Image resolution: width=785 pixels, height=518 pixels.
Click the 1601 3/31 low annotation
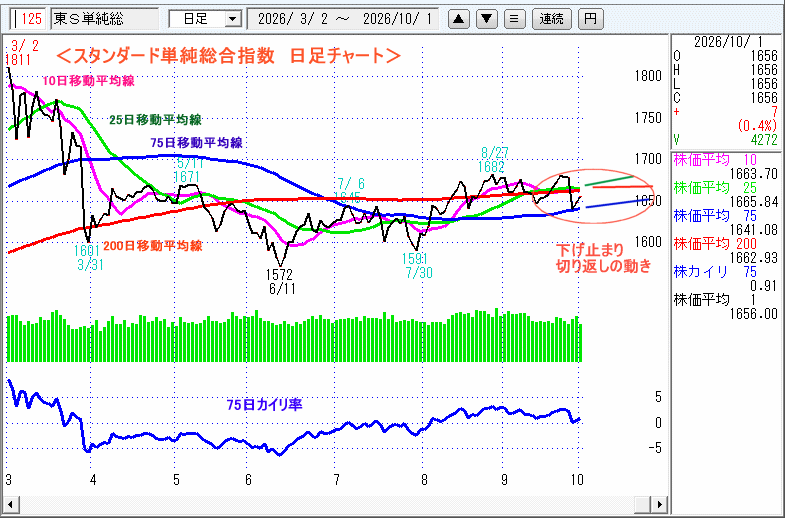pyautogui.click(x=89, y=257)
